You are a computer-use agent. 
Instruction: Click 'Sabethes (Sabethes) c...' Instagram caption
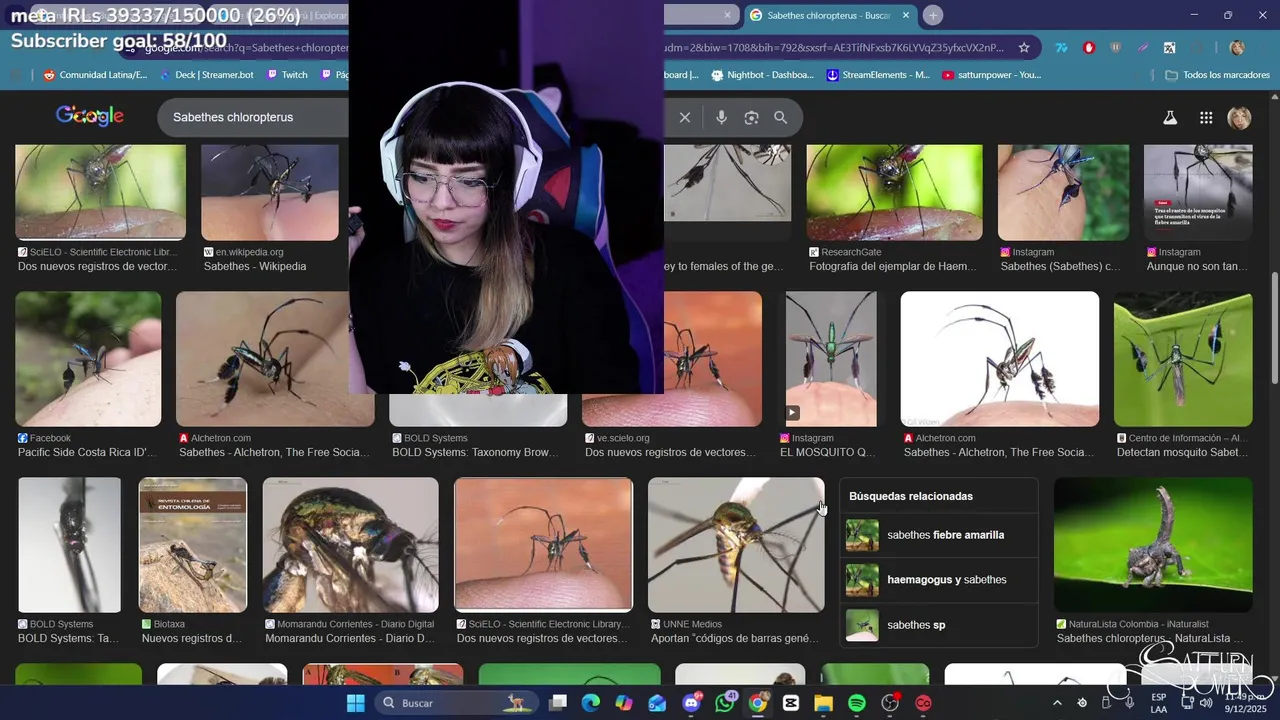1060,267
